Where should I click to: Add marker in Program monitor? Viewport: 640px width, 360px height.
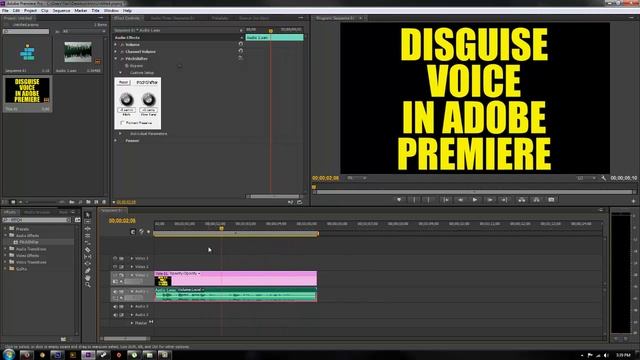point(399,200)
